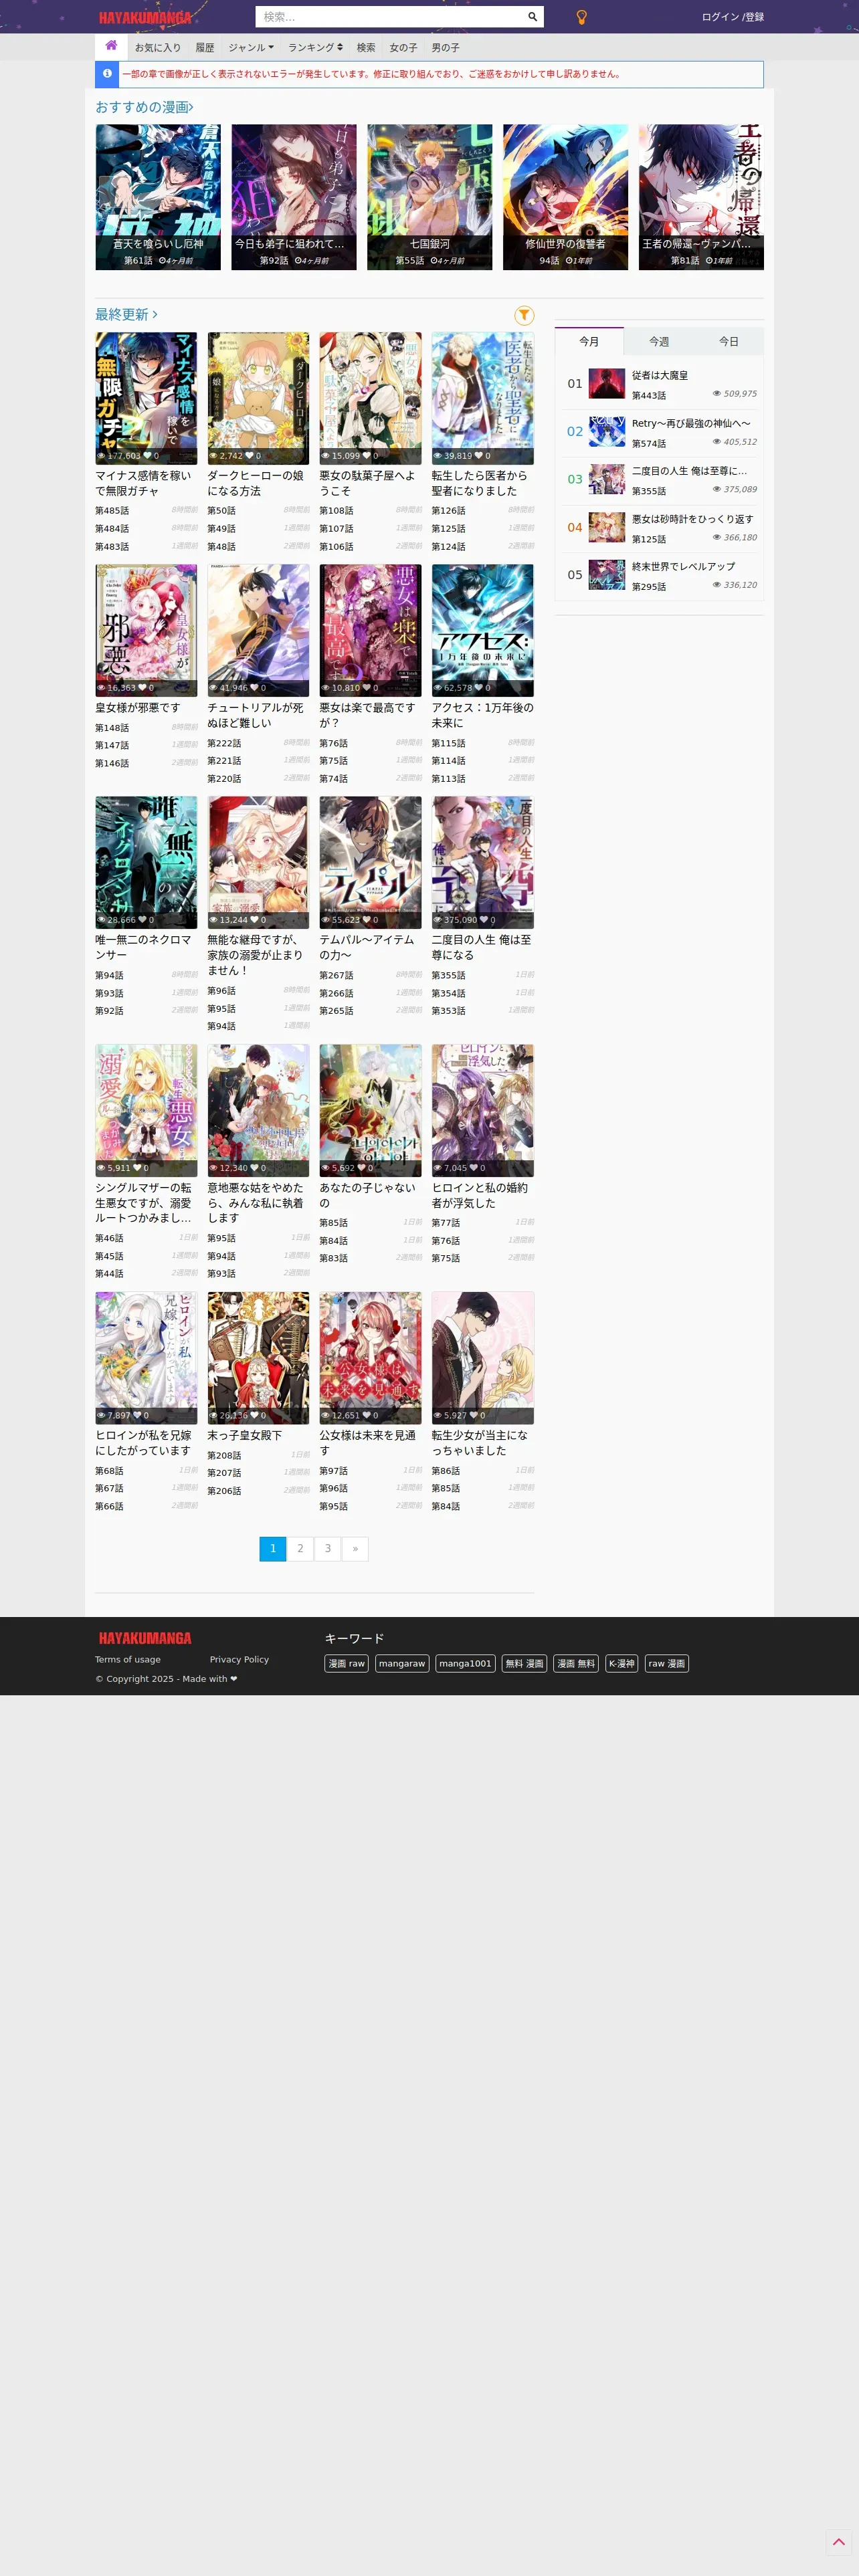This screenshot has width=859, height=2576.
Task: Open 第485話 of 無限ガチャ
Action: pyautogui.click(x=112, y=511)
